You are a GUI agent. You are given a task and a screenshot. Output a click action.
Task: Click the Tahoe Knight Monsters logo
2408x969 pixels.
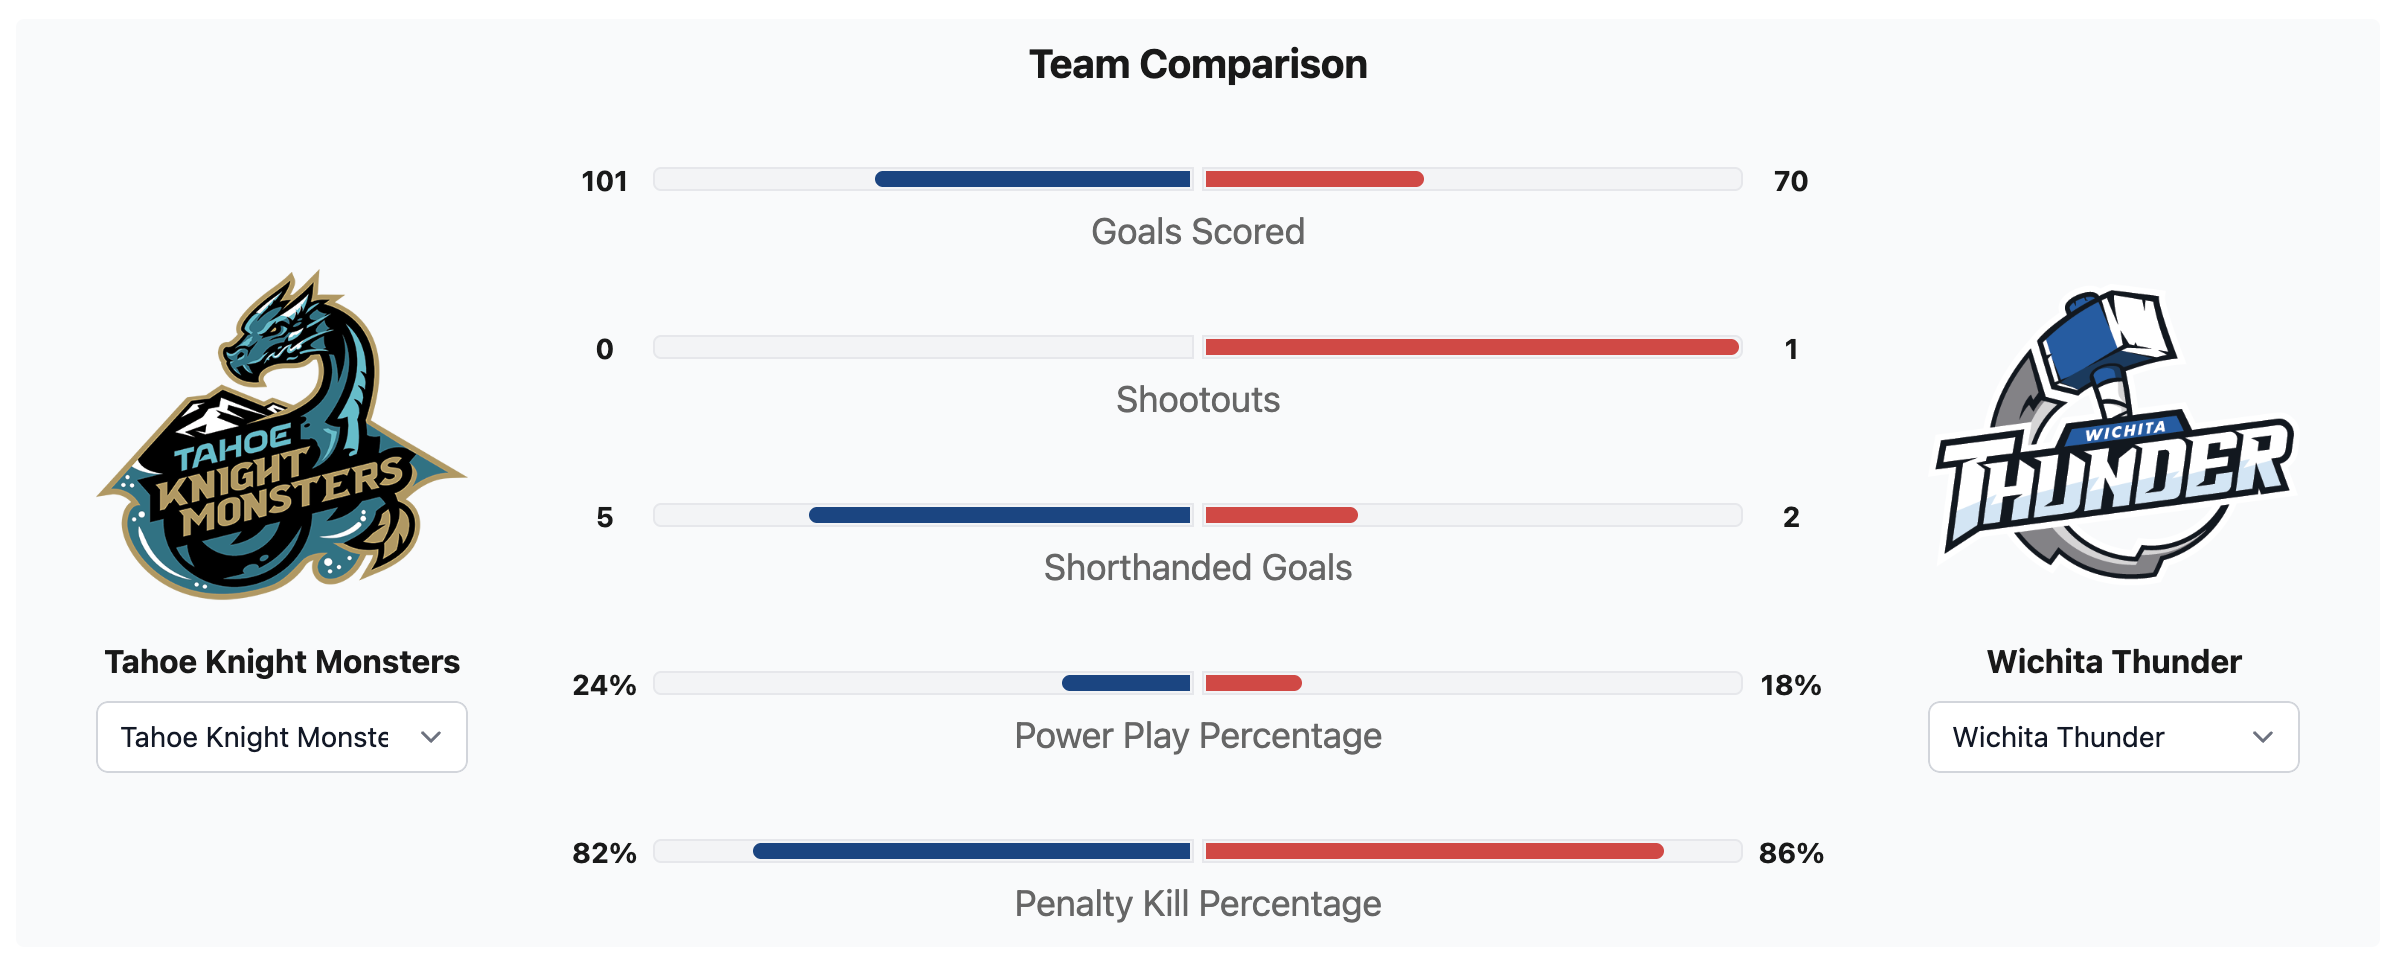[x=282, y=436]
